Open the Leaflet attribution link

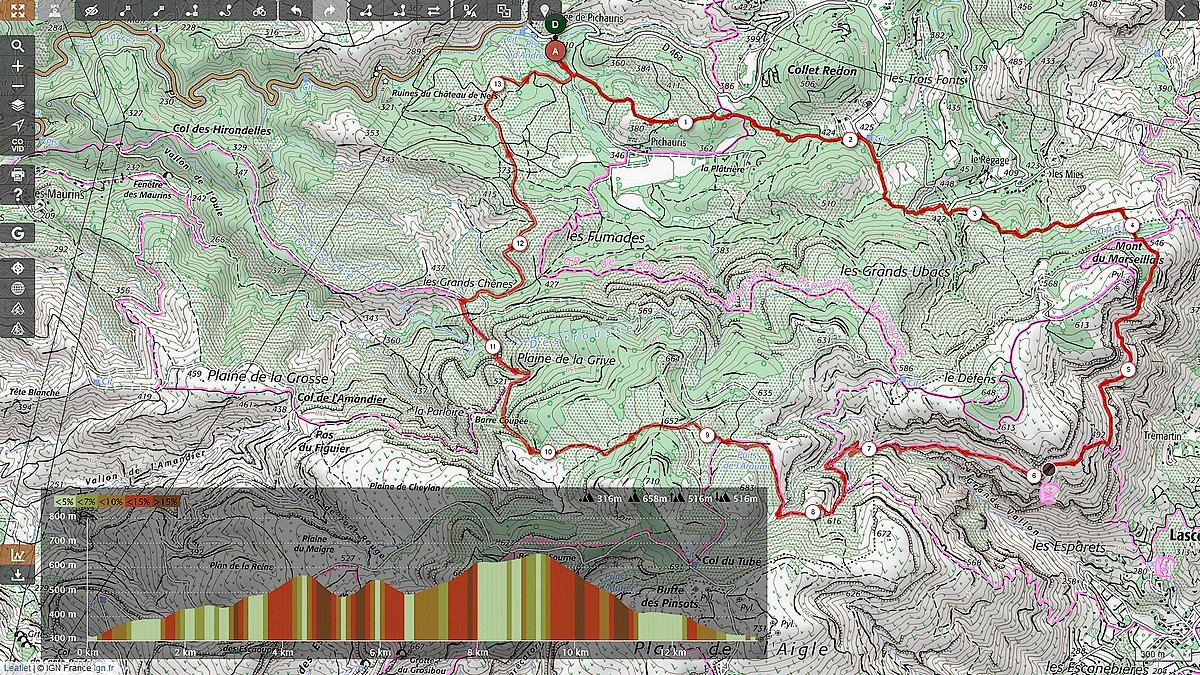(16, 668)
